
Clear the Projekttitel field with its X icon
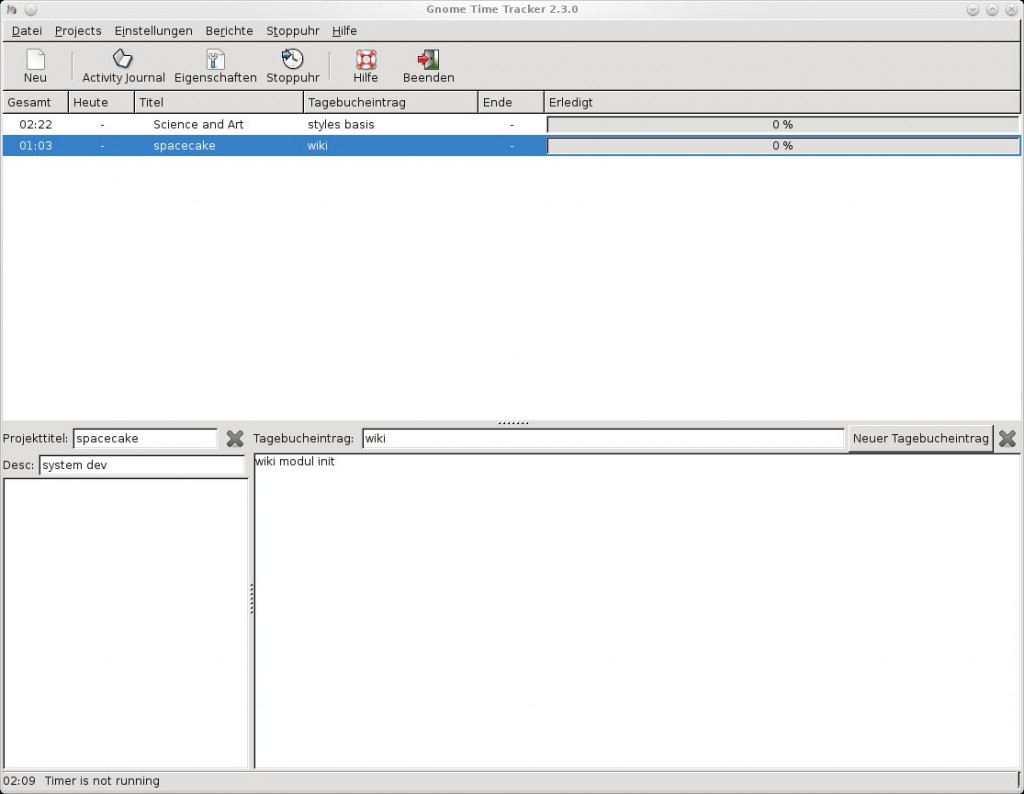[x=236, y=438]
